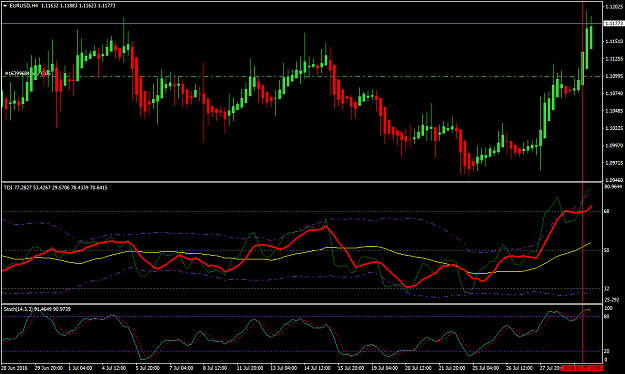Click the 25 Jul 04:00 time axis label
Viewport: 625px width, 374px height.
coord(485,368)
